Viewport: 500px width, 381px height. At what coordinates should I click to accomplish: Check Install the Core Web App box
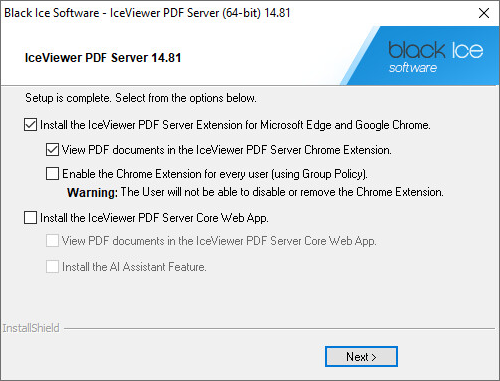(x=30, y=218)
